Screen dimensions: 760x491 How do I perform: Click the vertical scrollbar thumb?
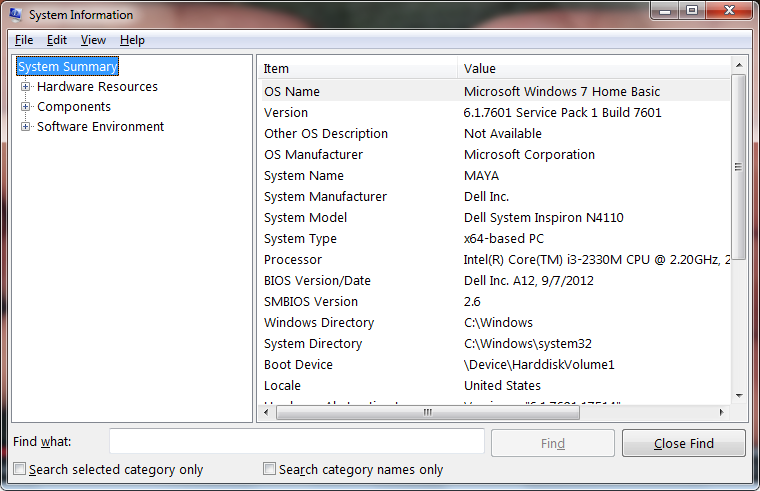739,167
